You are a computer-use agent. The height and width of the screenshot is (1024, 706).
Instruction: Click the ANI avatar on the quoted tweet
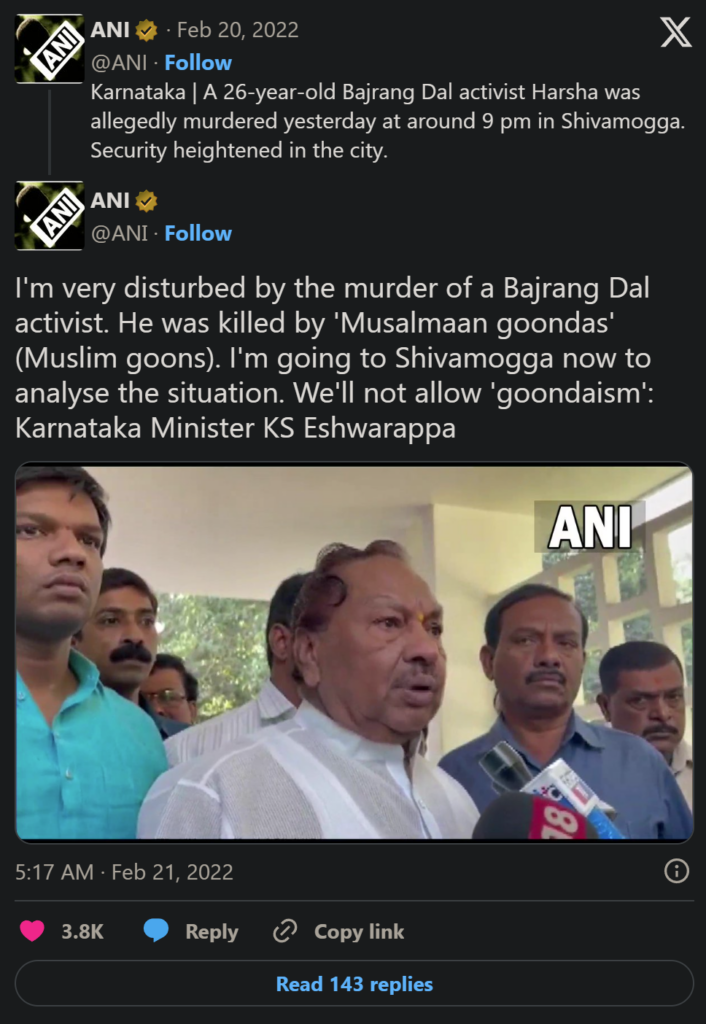pos(50,48)
